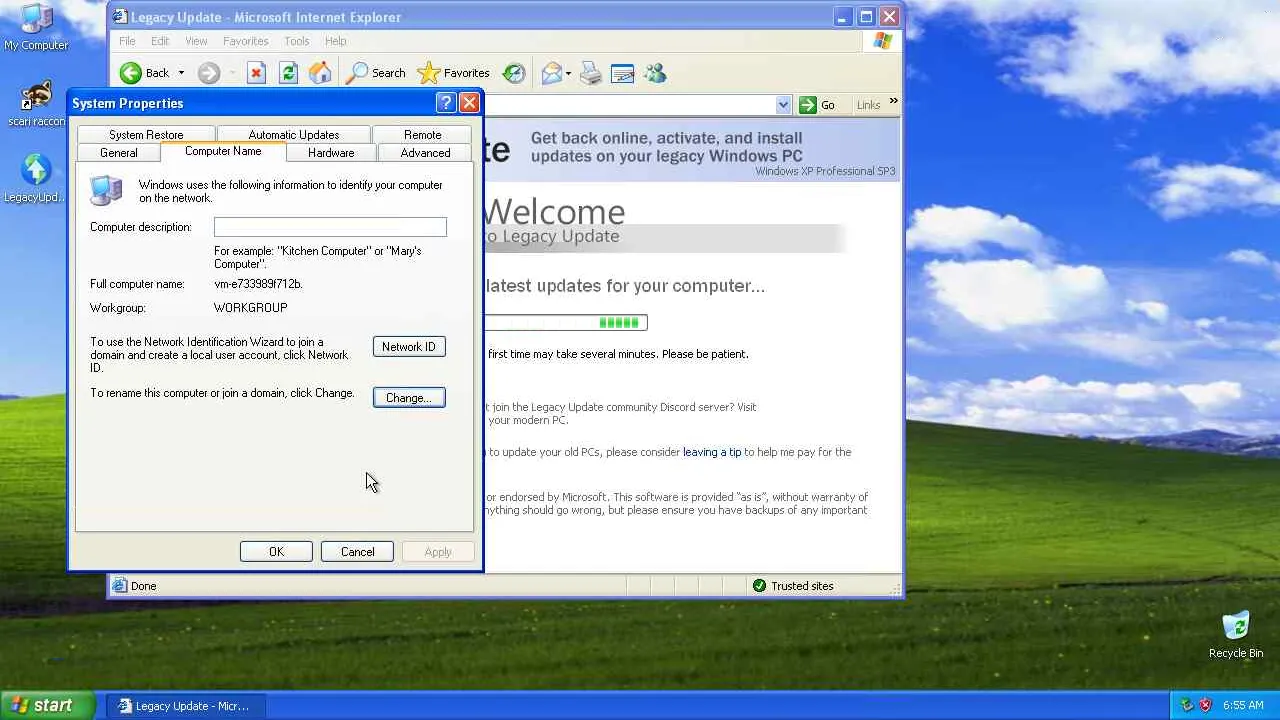Select the Computer Name tab
Screen dimensions: 1280x720
pos(223,151)
